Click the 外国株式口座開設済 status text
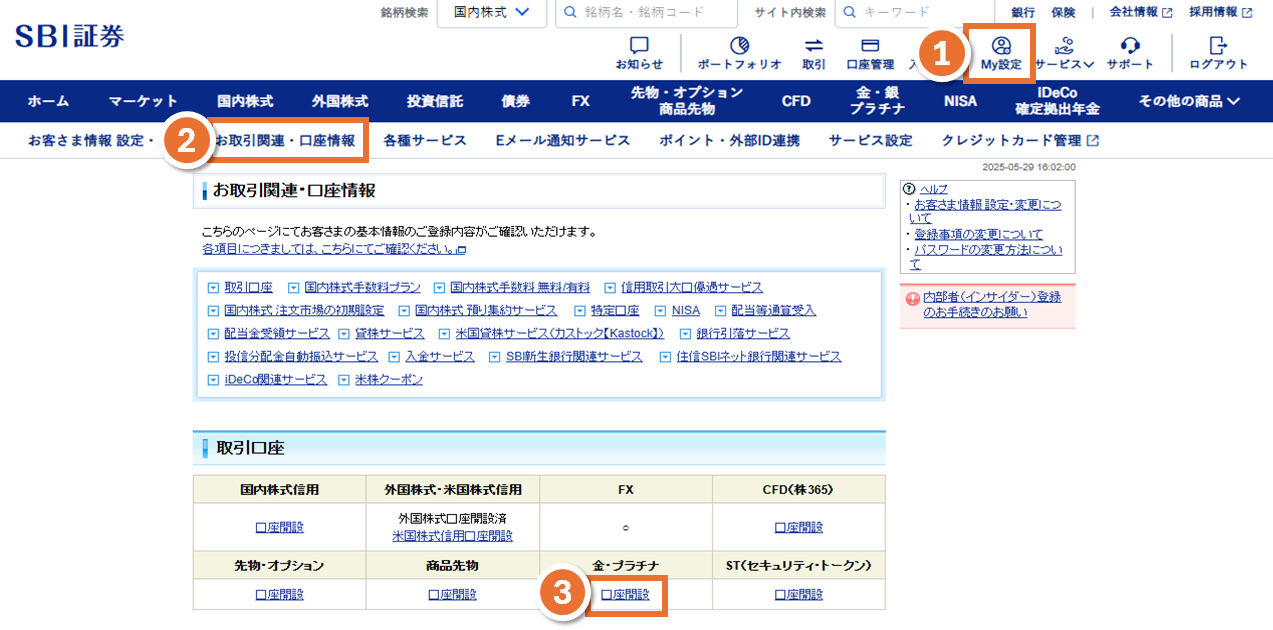1273x630 pixels. click(x=453, y=519)
